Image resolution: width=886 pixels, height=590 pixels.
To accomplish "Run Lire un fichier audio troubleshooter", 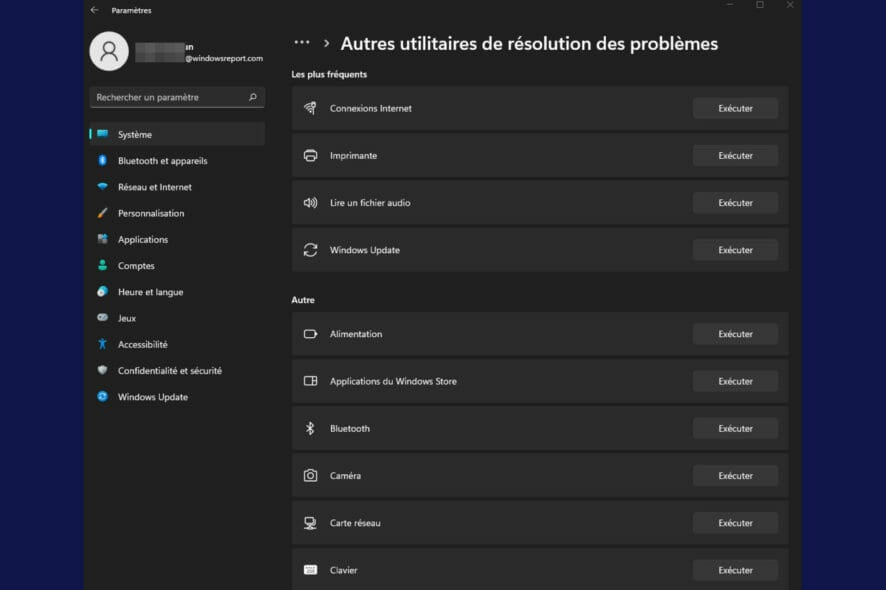I will point(735,202).
